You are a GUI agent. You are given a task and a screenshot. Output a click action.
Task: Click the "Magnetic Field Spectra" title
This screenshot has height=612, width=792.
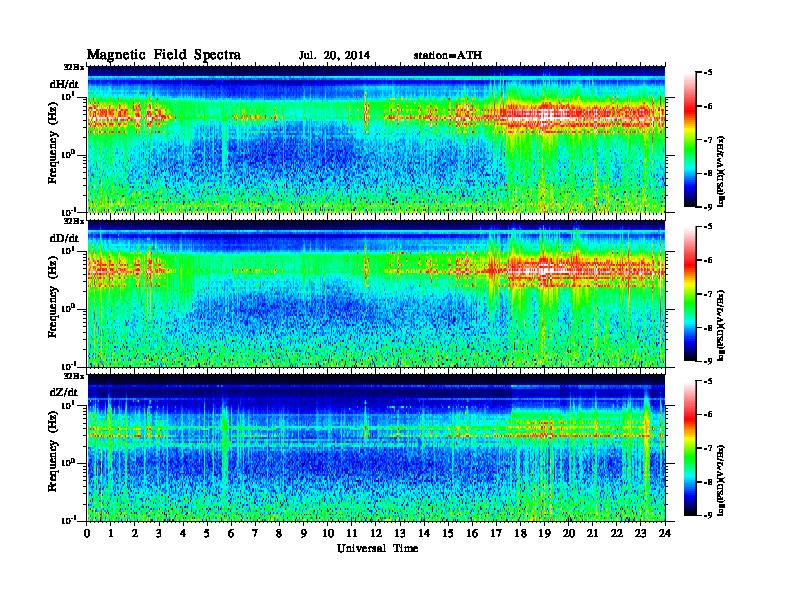pyautogui.click(x=164, y=55)
